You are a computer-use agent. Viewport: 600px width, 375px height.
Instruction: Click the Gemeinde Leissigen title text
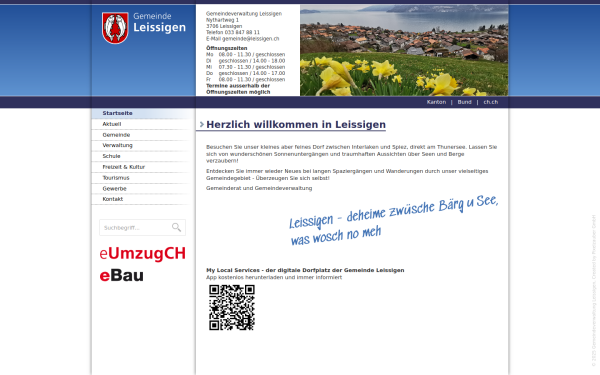159,22
